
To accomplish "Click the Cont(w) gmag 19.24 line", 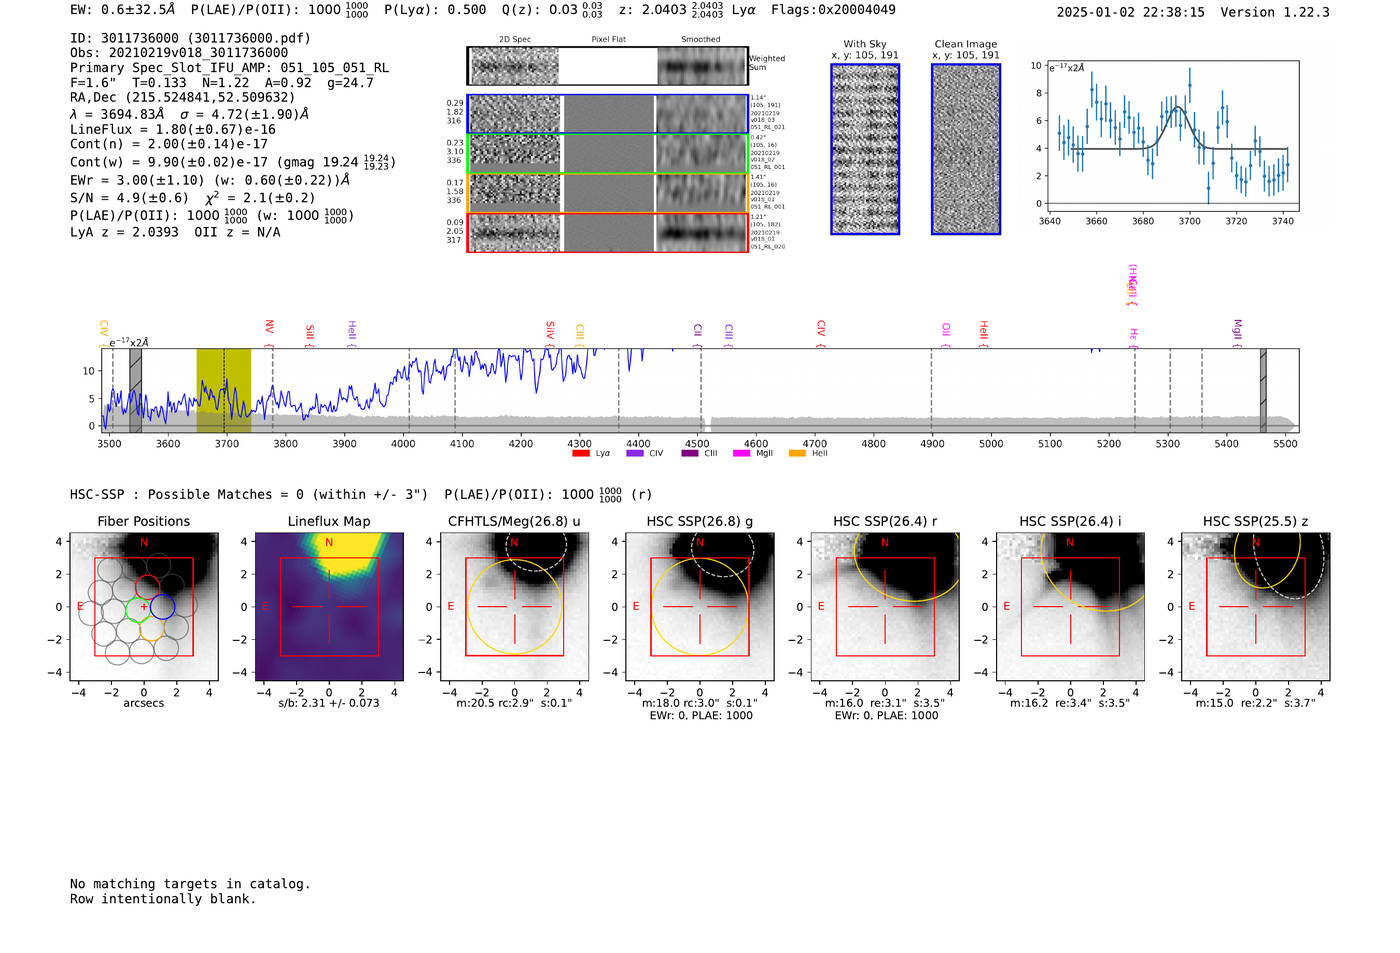I will click(232, 162).
